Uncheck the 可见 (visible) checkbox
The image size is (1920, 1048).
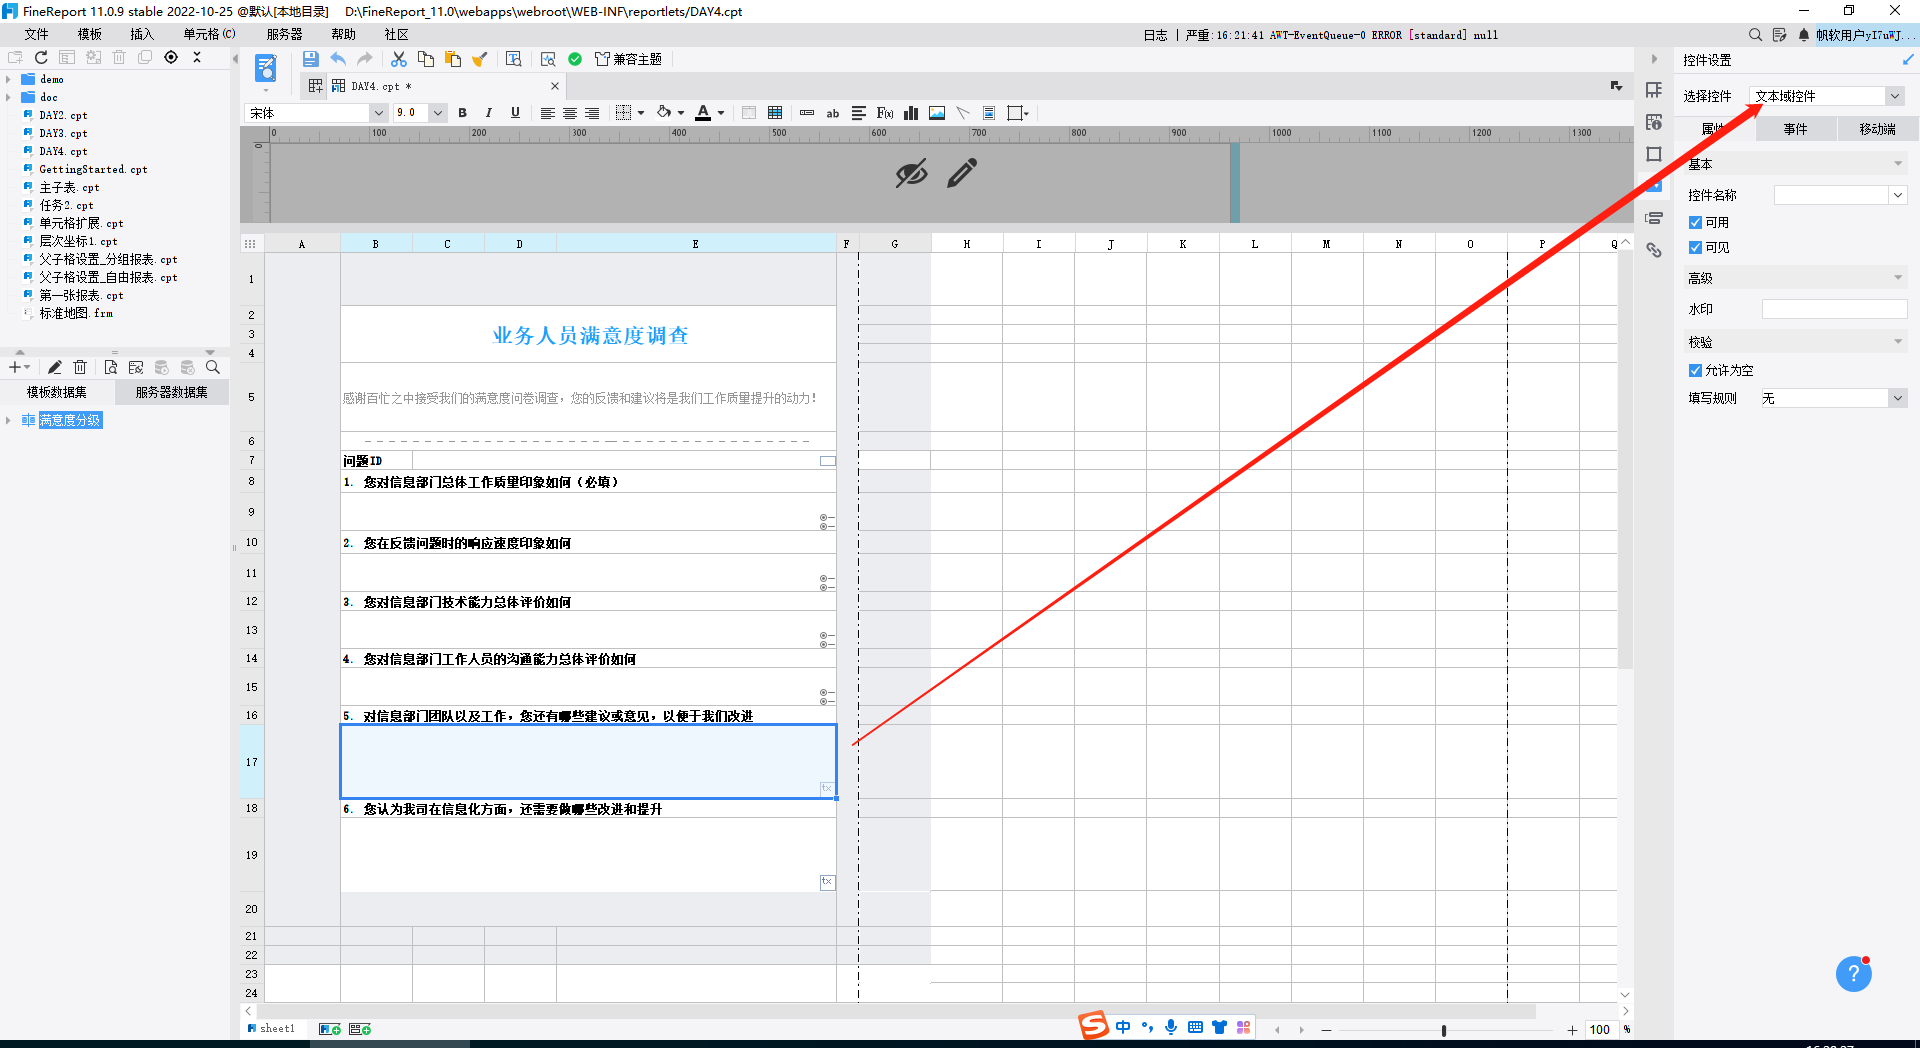1696,247
